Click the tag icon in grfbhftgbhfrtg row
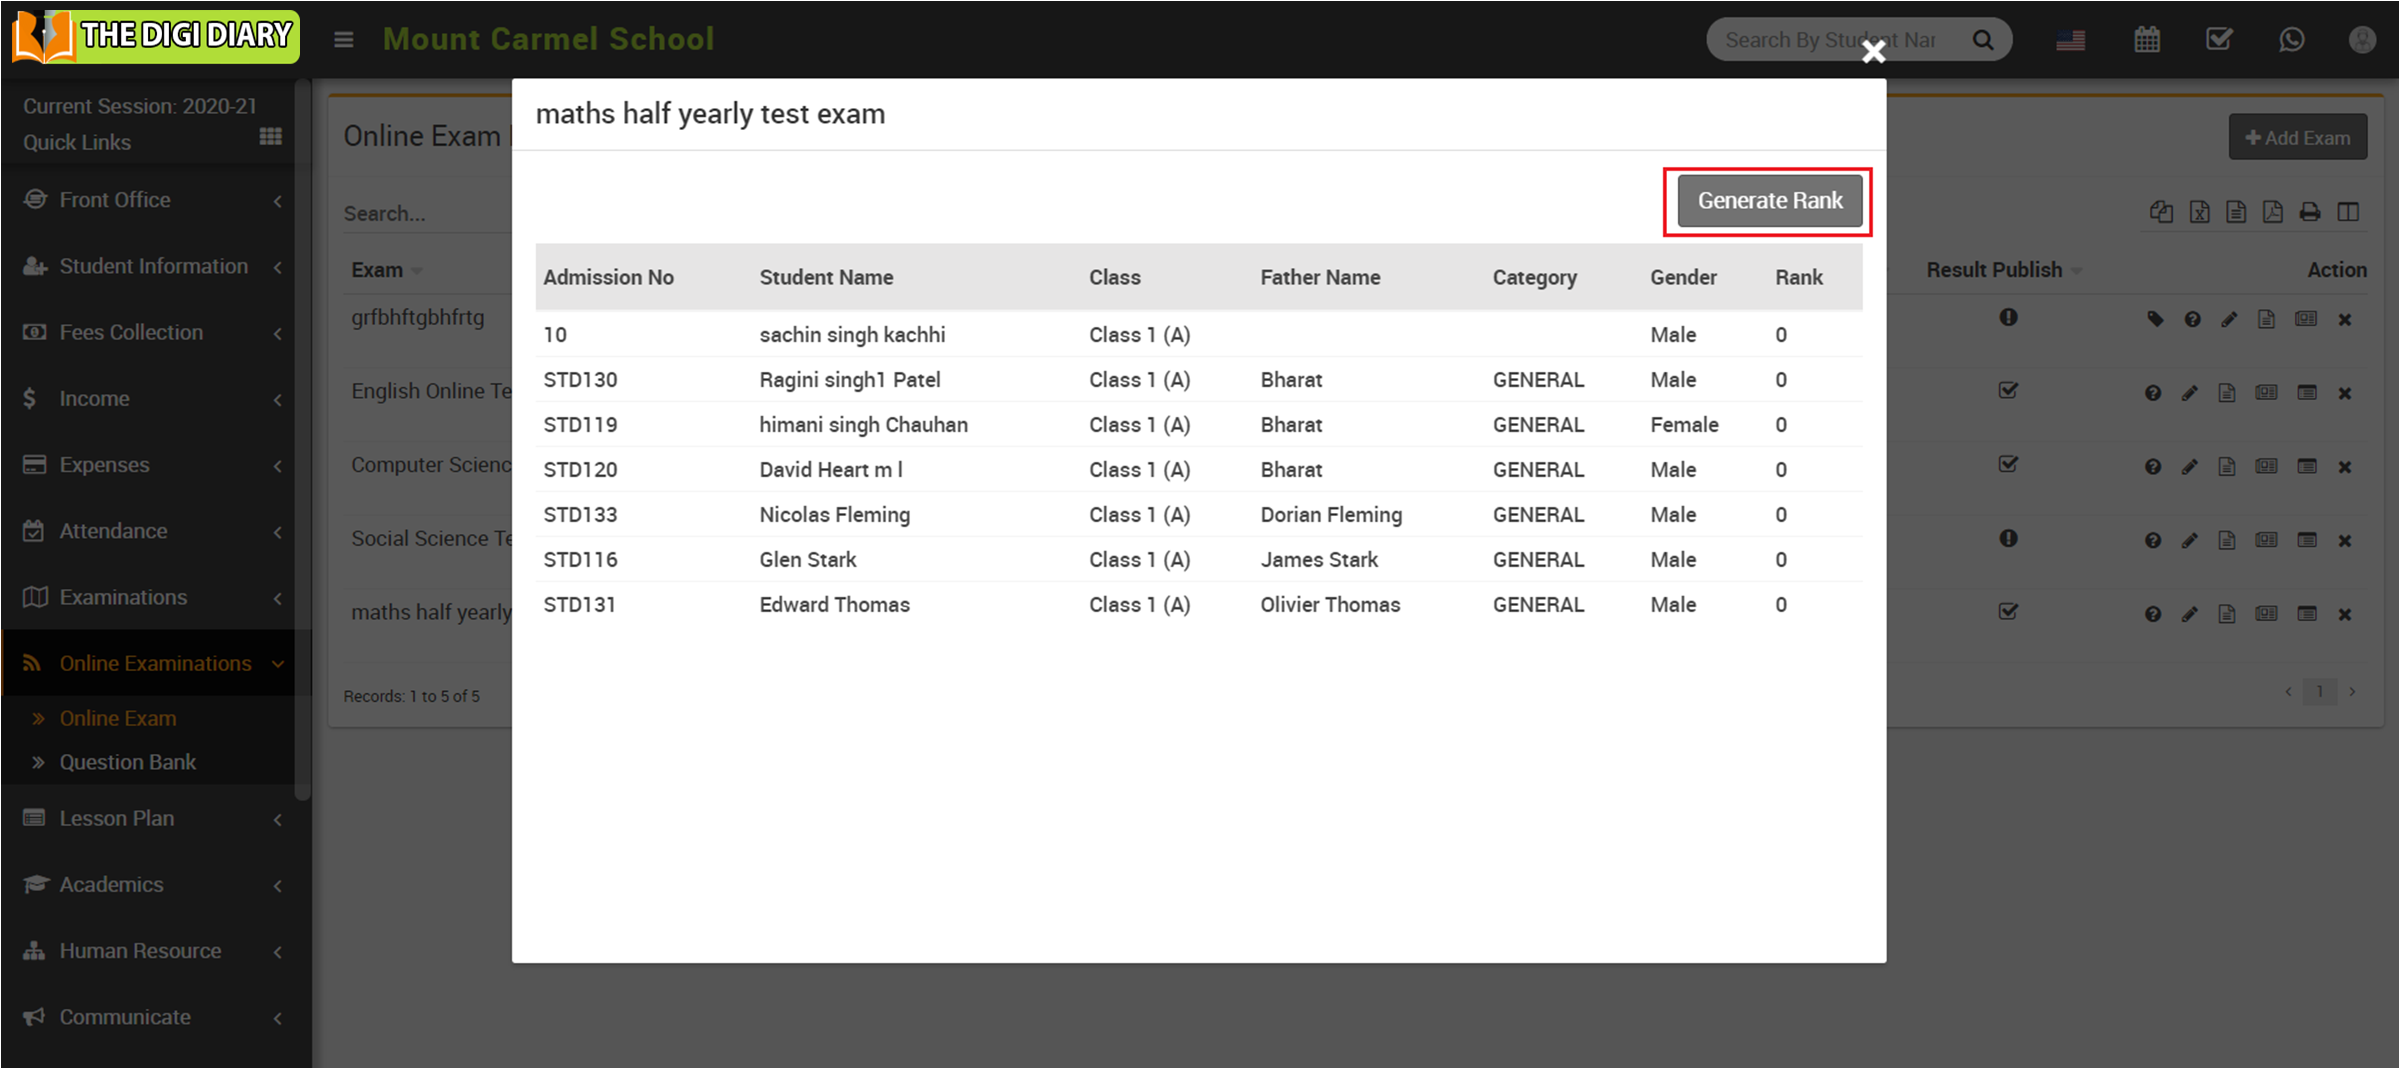The width and height of the screenshot is (2400, 1069). pos(2154,319)
